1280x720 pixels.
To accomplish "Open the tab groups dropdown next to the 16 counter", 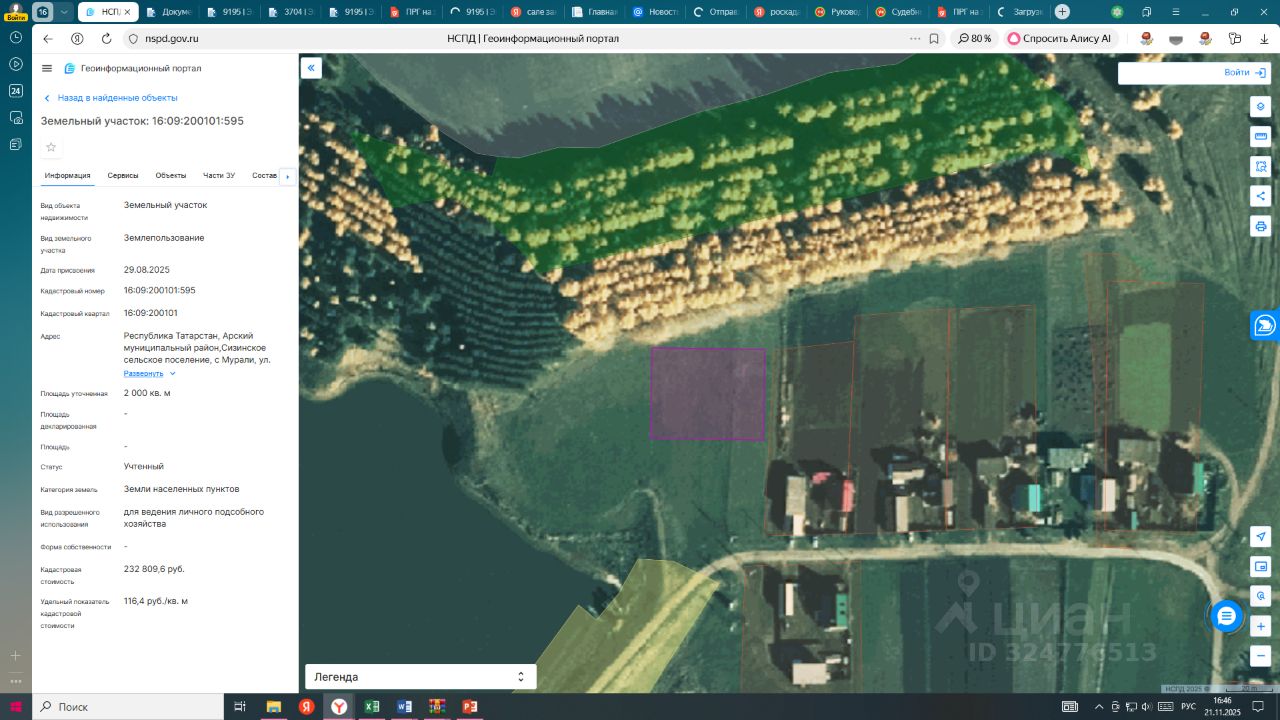I will 65,12.
